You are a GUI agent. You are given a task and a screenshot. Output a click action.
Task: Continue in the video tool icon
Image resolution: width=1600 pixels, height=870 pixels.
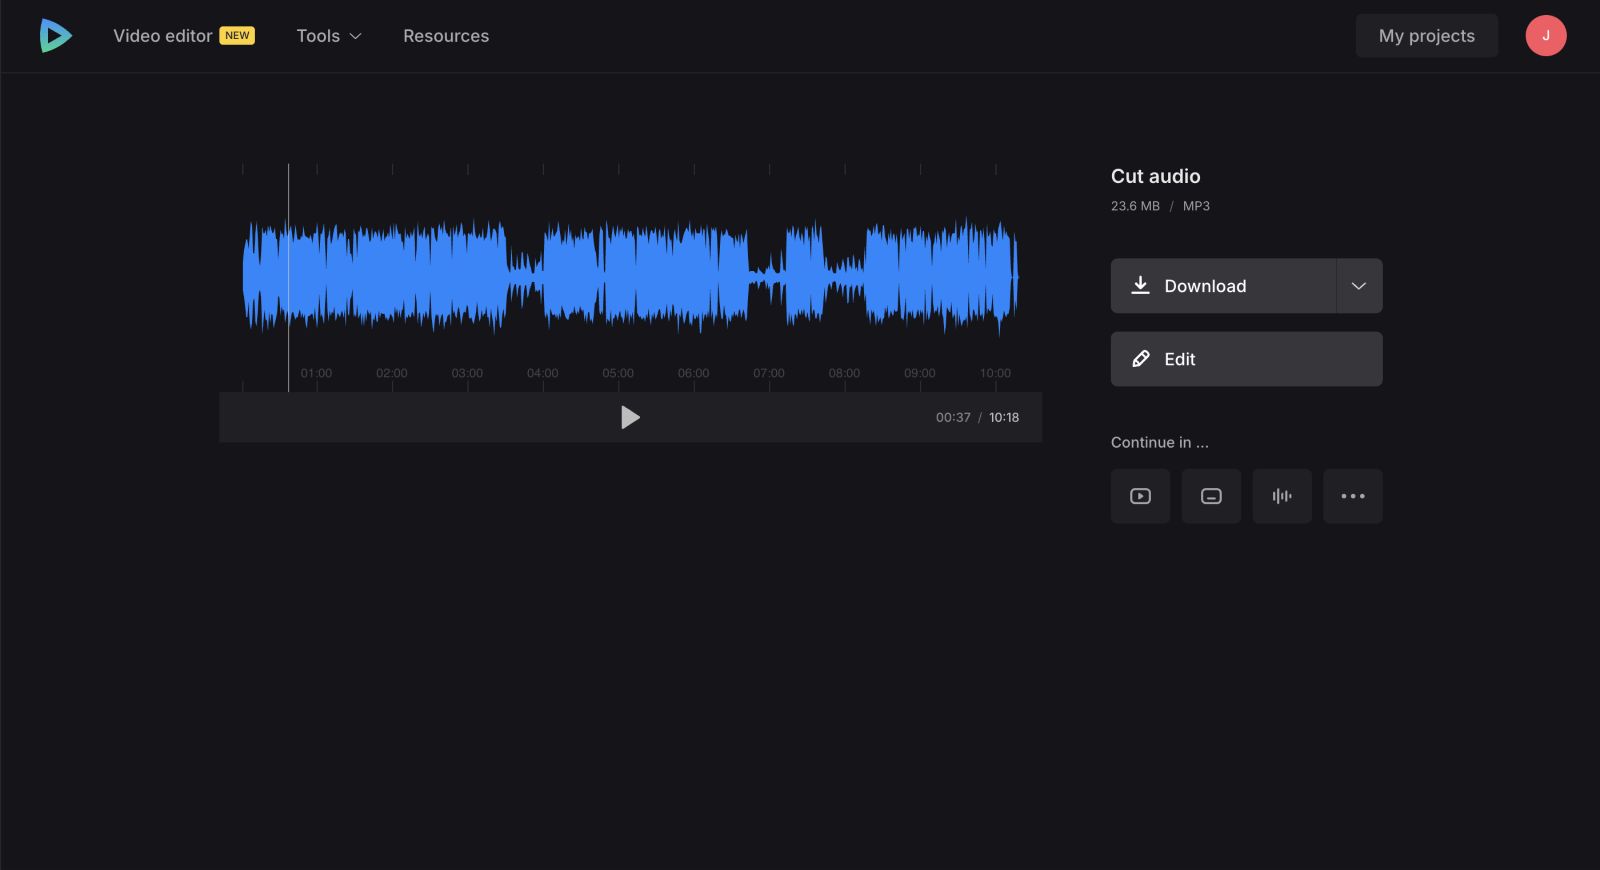click(1140, 496)
